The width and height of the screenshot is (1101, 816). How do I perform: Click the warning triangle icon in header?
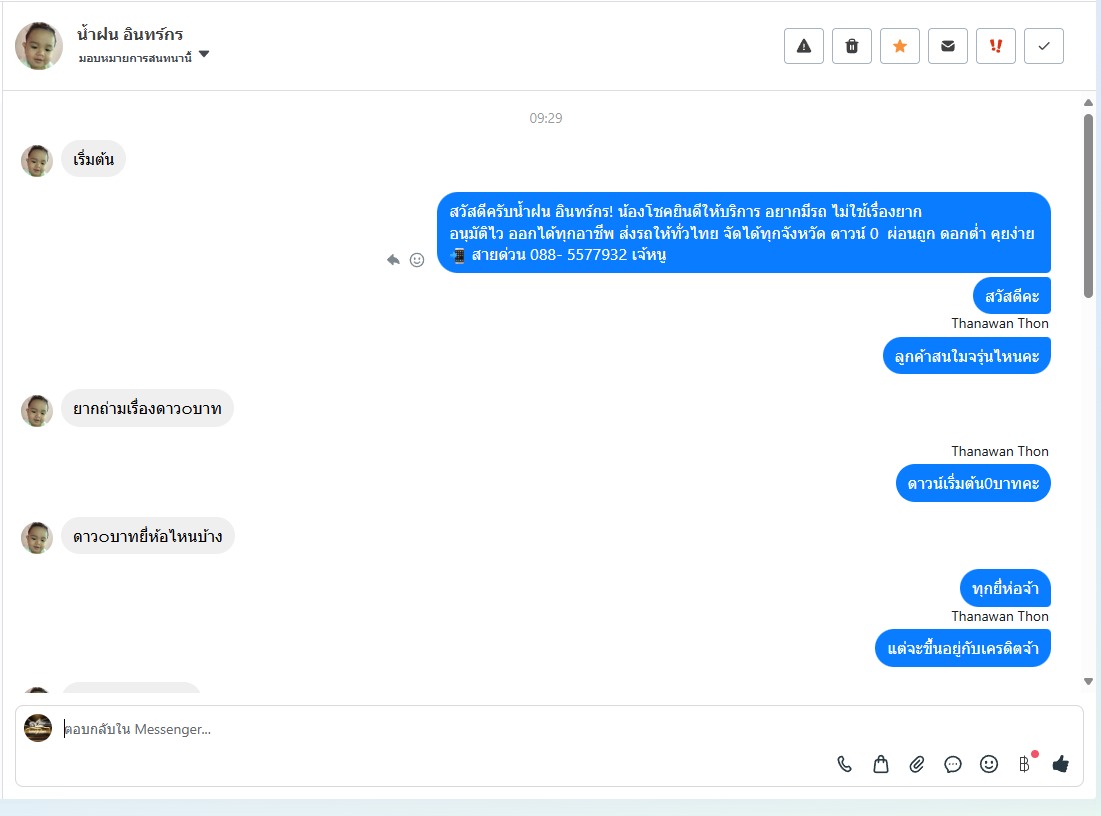tap(803, 46)
